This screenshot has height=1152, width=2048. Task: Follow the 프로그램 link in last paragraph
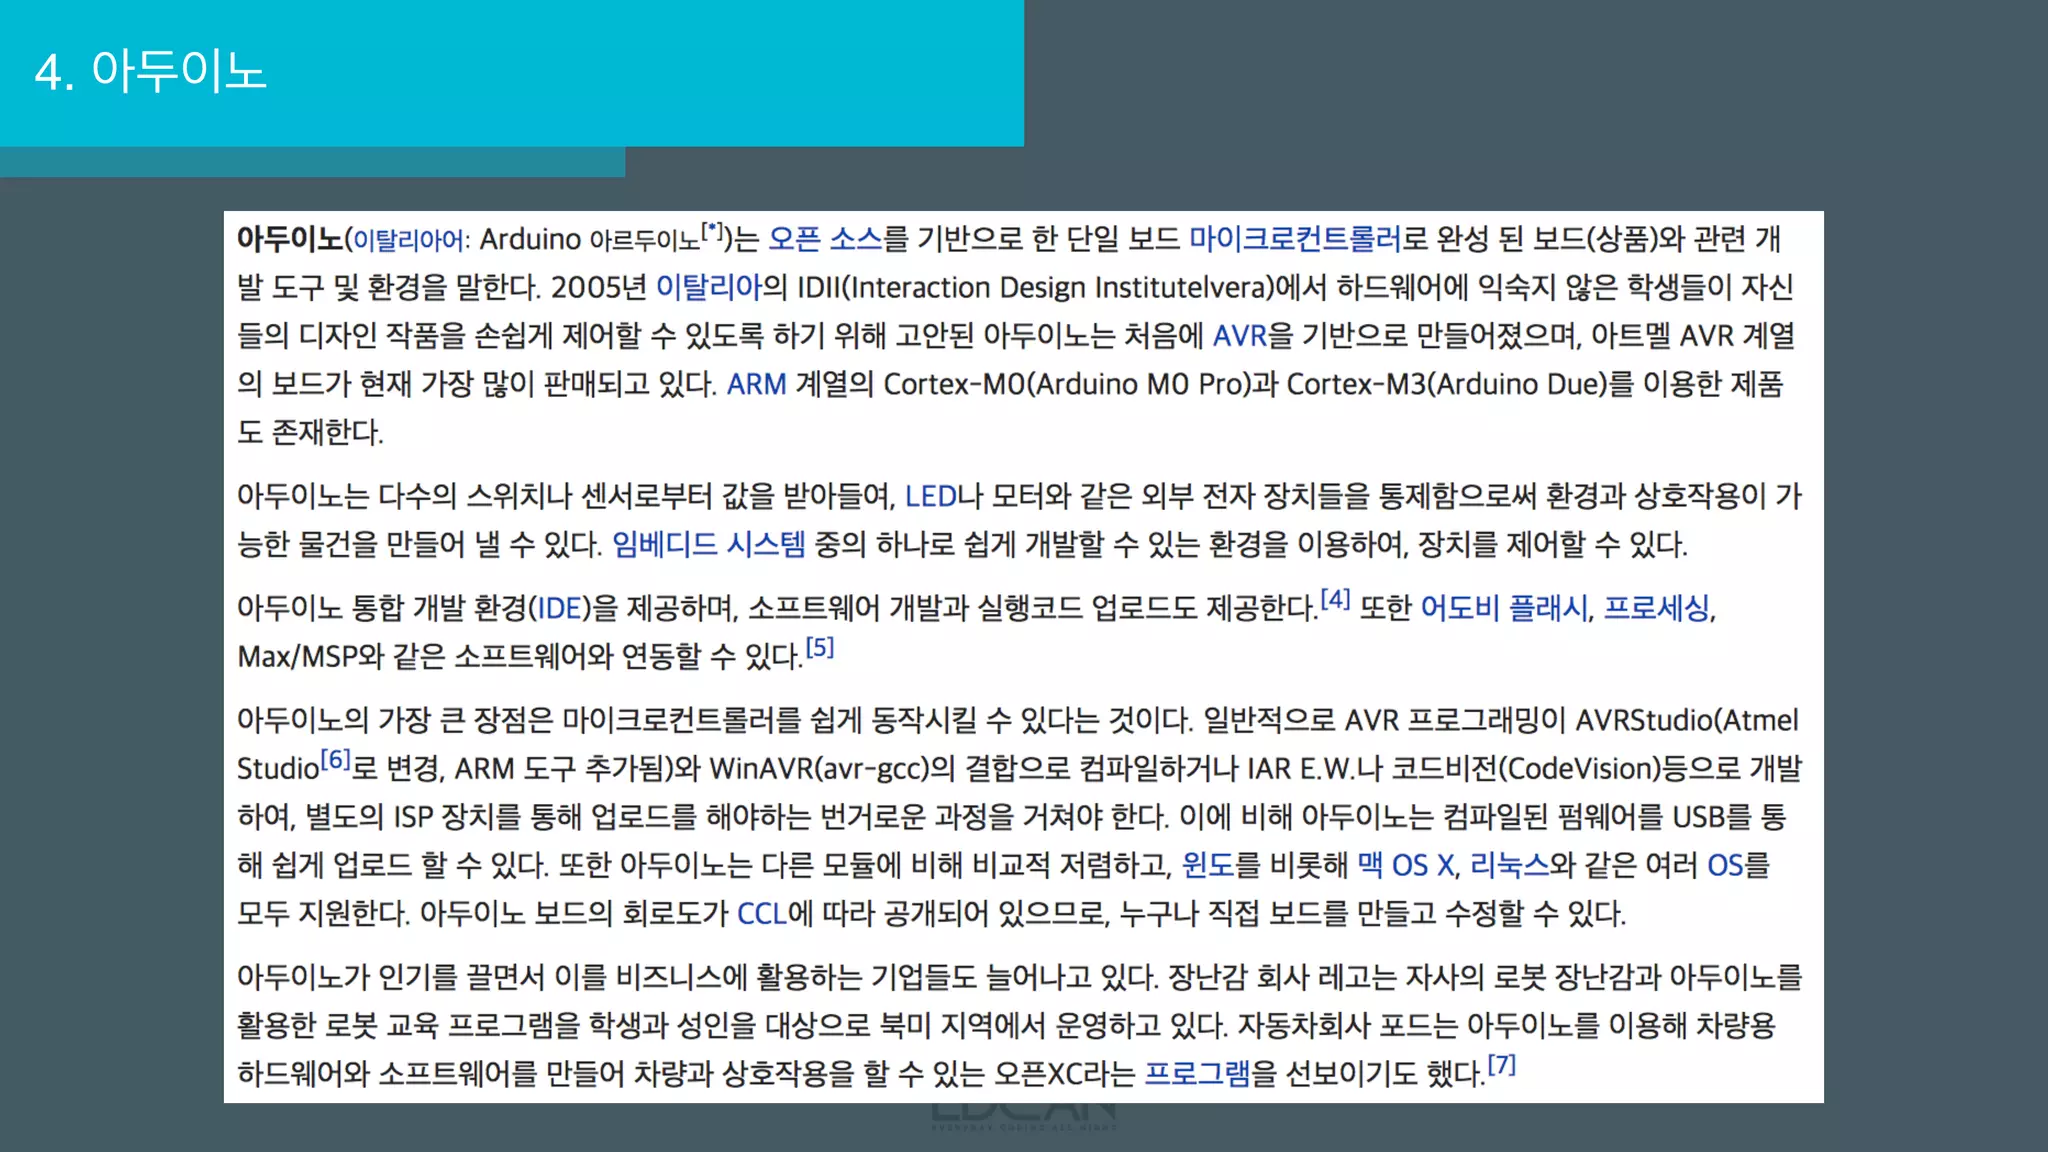click(1197, 1073)
